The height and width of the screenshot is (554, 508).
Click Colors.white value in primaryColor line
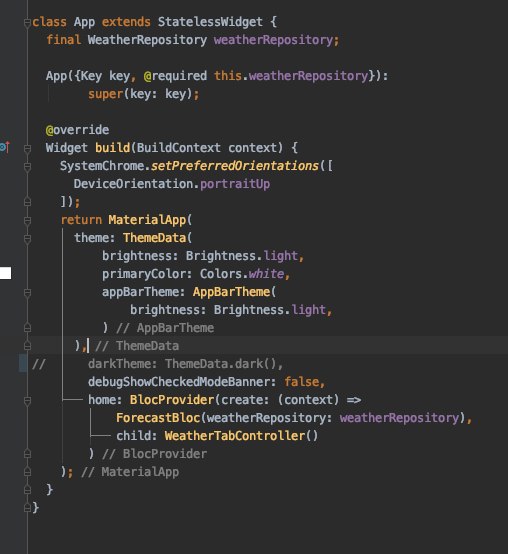(242, 274)
